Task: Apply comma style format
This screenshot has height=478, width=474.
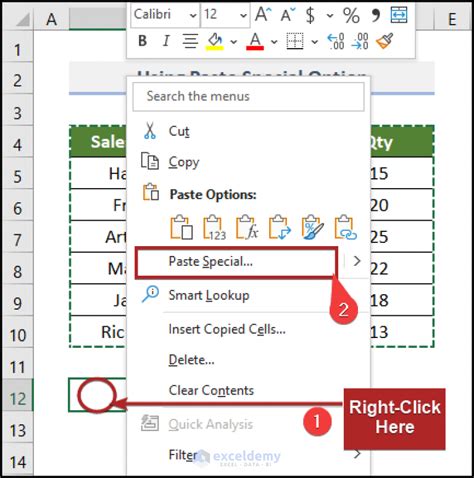Action: pyautogui.click(x=375, y=15)
